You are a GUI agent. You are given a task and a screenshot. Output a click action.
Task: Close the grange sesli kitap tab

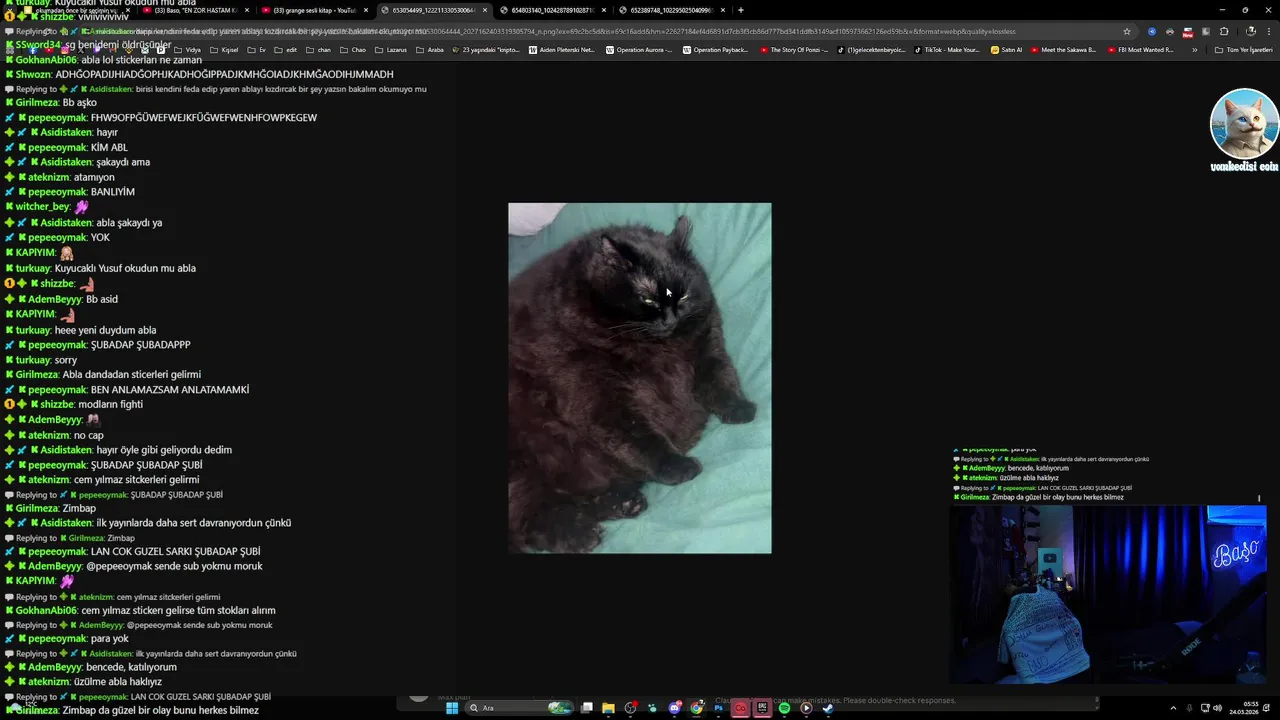coord(366,10)
